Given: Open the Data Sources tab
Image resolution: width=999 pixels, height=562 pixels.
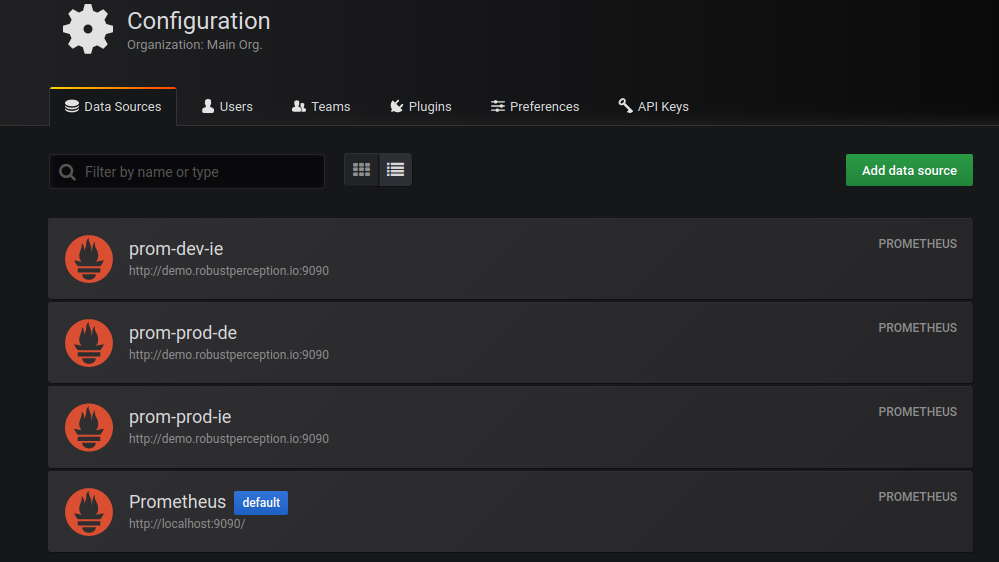Looking at the screenshot, I should click(x=113, y=106).
